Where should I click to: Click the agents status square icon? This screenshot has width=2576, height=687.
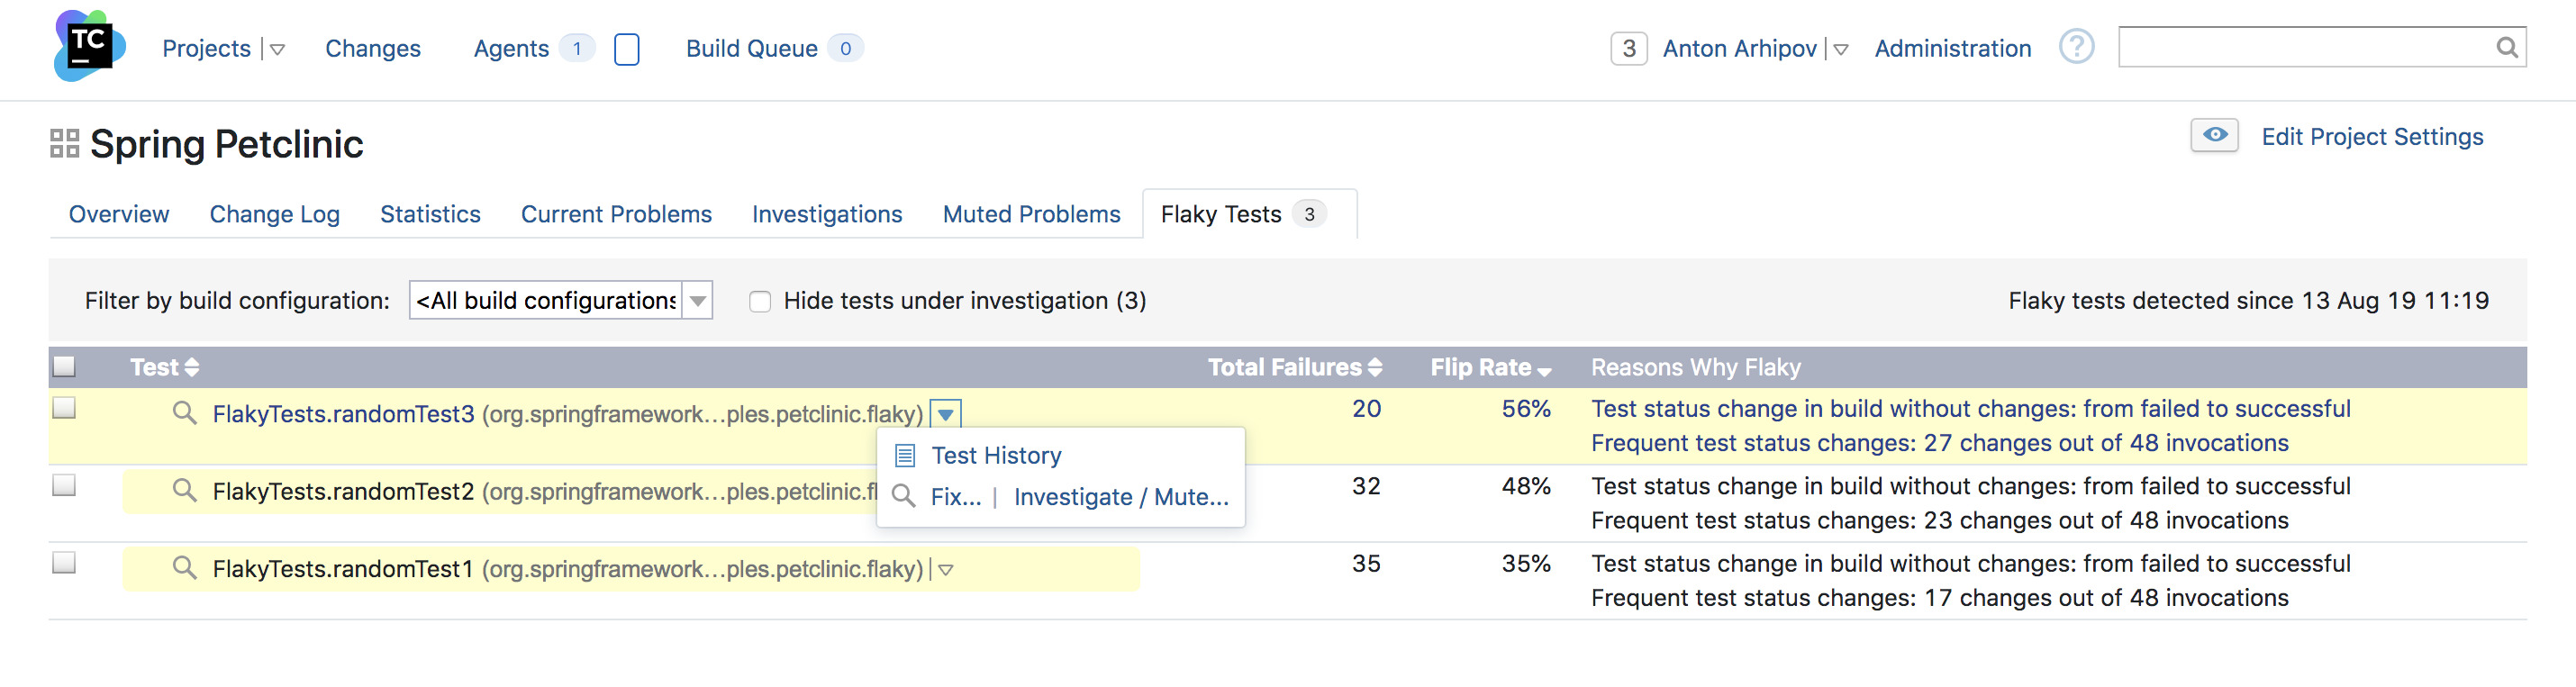(x=626, y=48)
